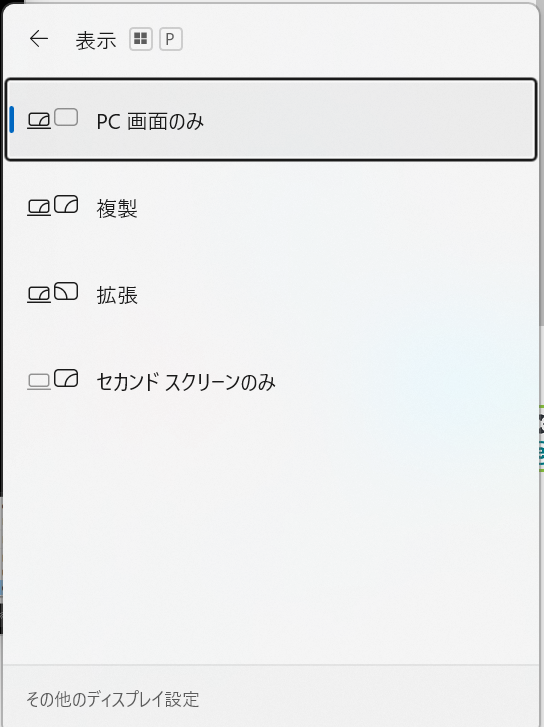Select セカンド スクリーンのみ mode
Screen dimensions: 544x727
tap(271, 382)
